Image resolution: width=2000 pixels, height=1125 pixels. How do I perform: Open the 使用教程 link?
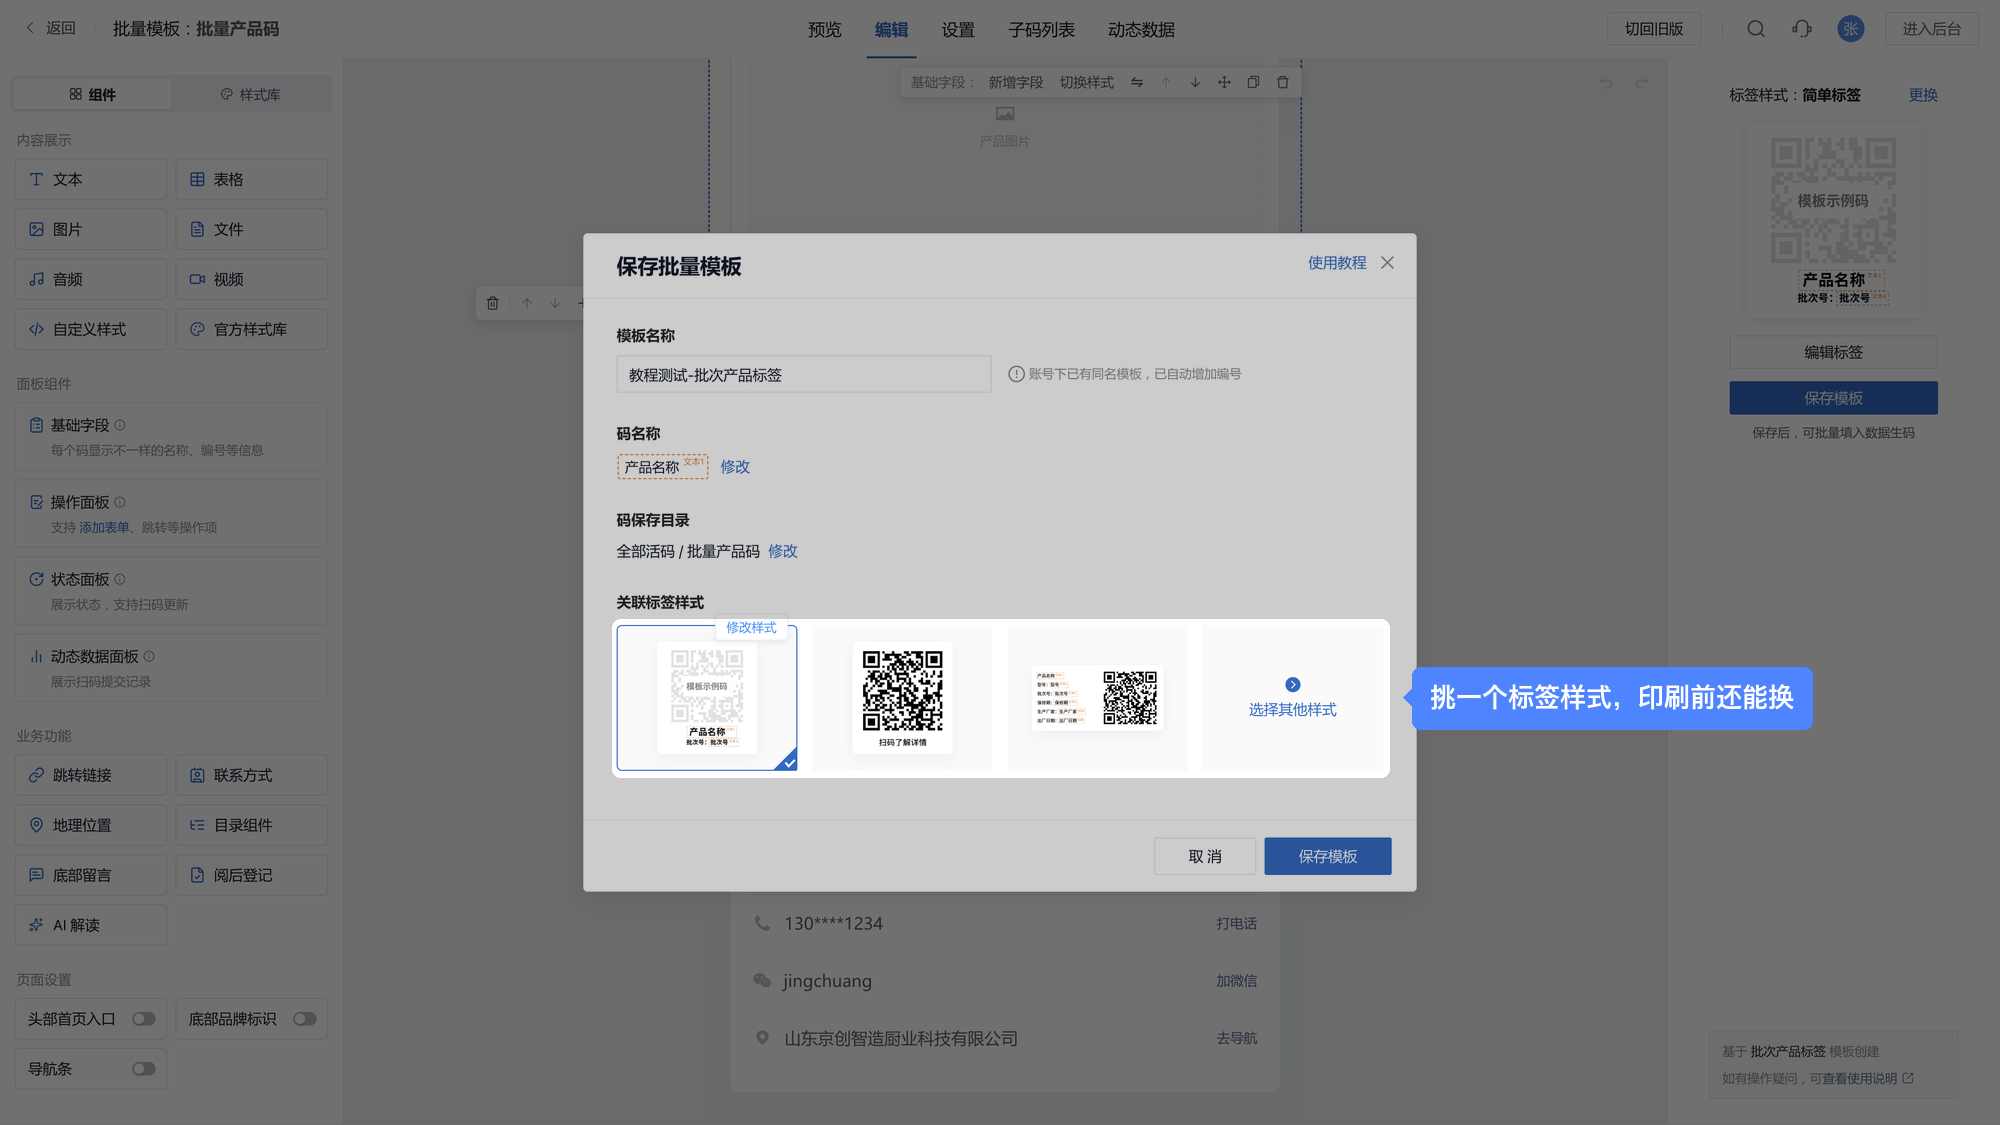pos(1337,262)
